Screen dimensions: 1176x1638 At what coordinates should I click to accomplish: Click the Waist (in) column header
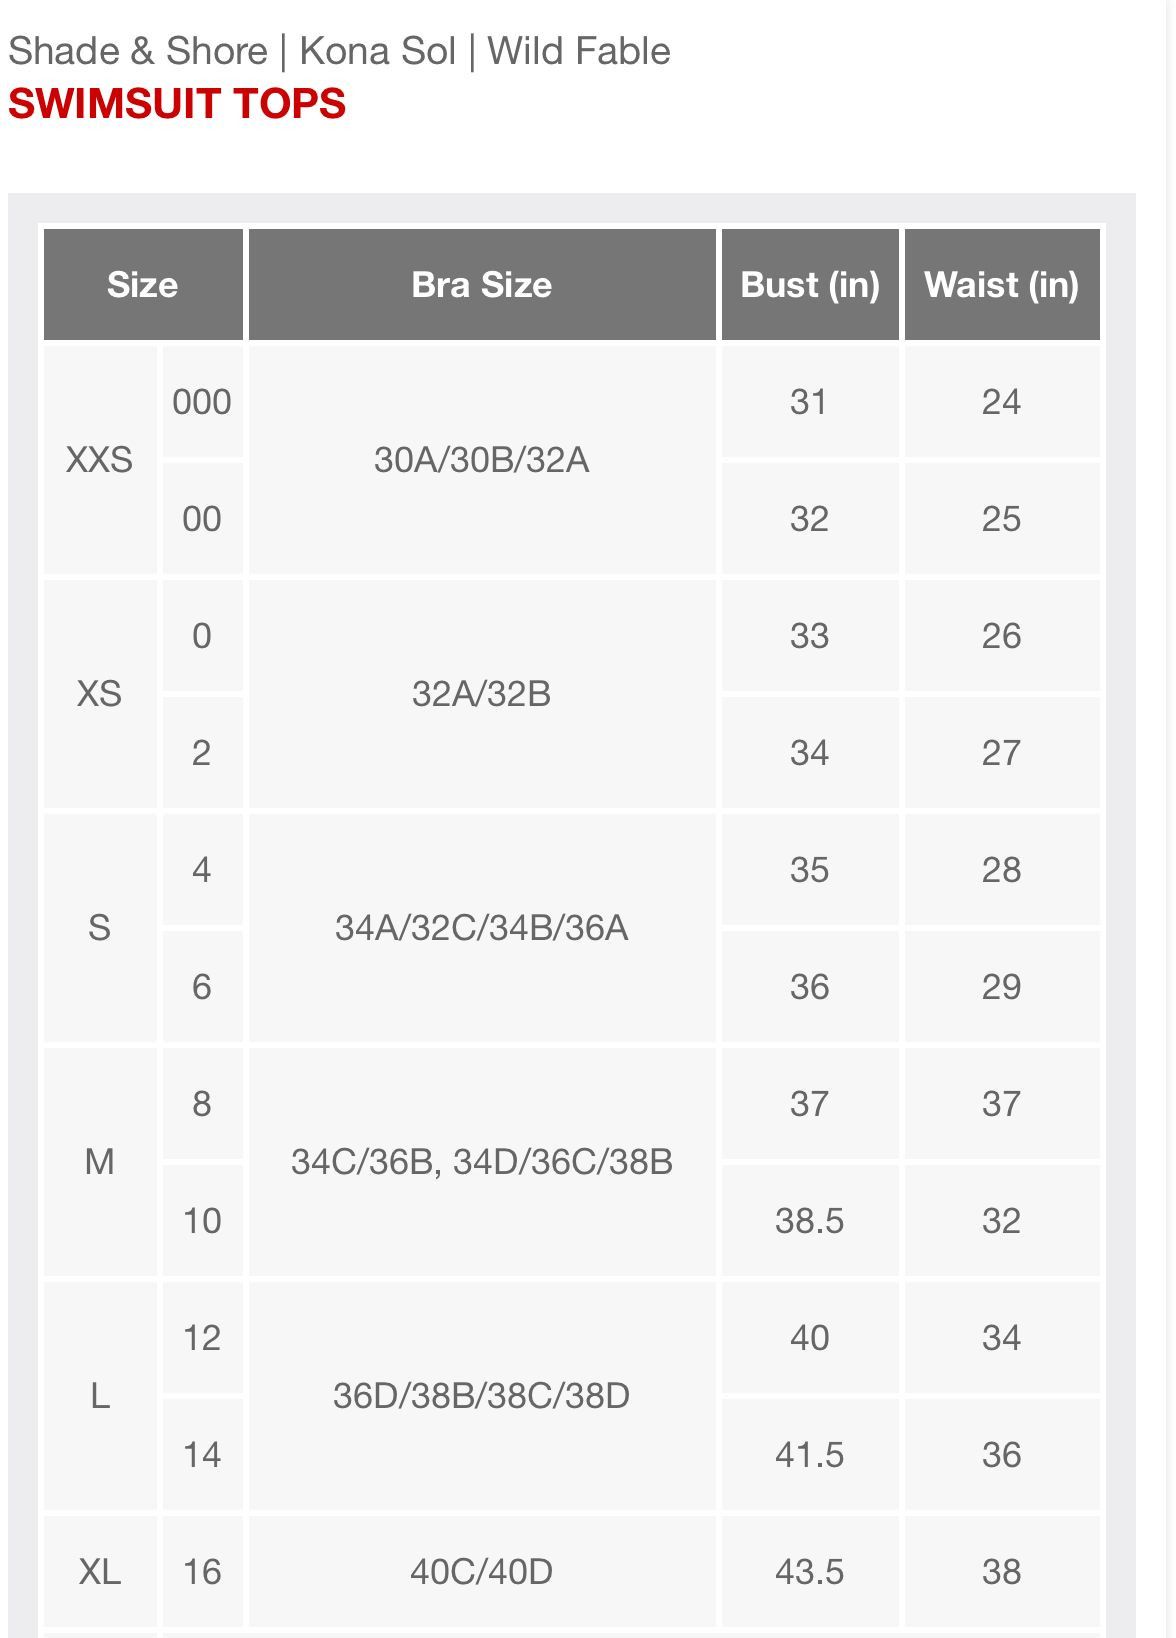pyautogui.click(x=1002, y=285)
